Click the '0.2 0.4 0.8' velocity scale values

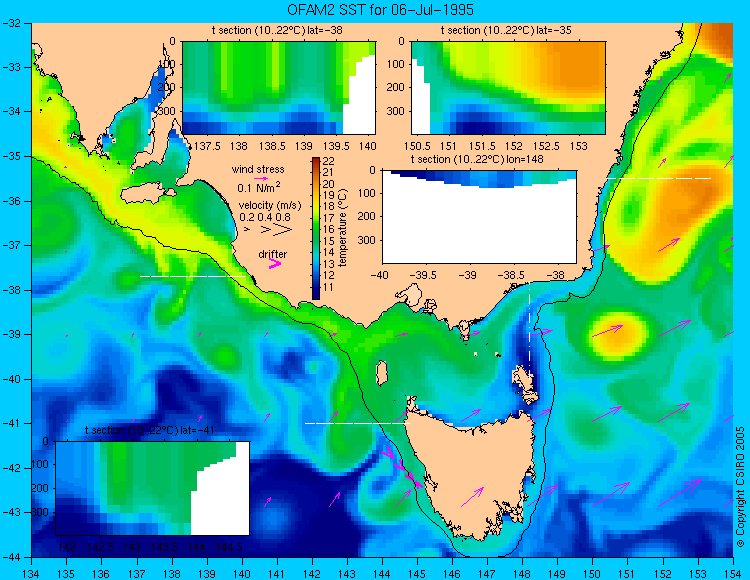pyautogui.click(x=265, y=217)
